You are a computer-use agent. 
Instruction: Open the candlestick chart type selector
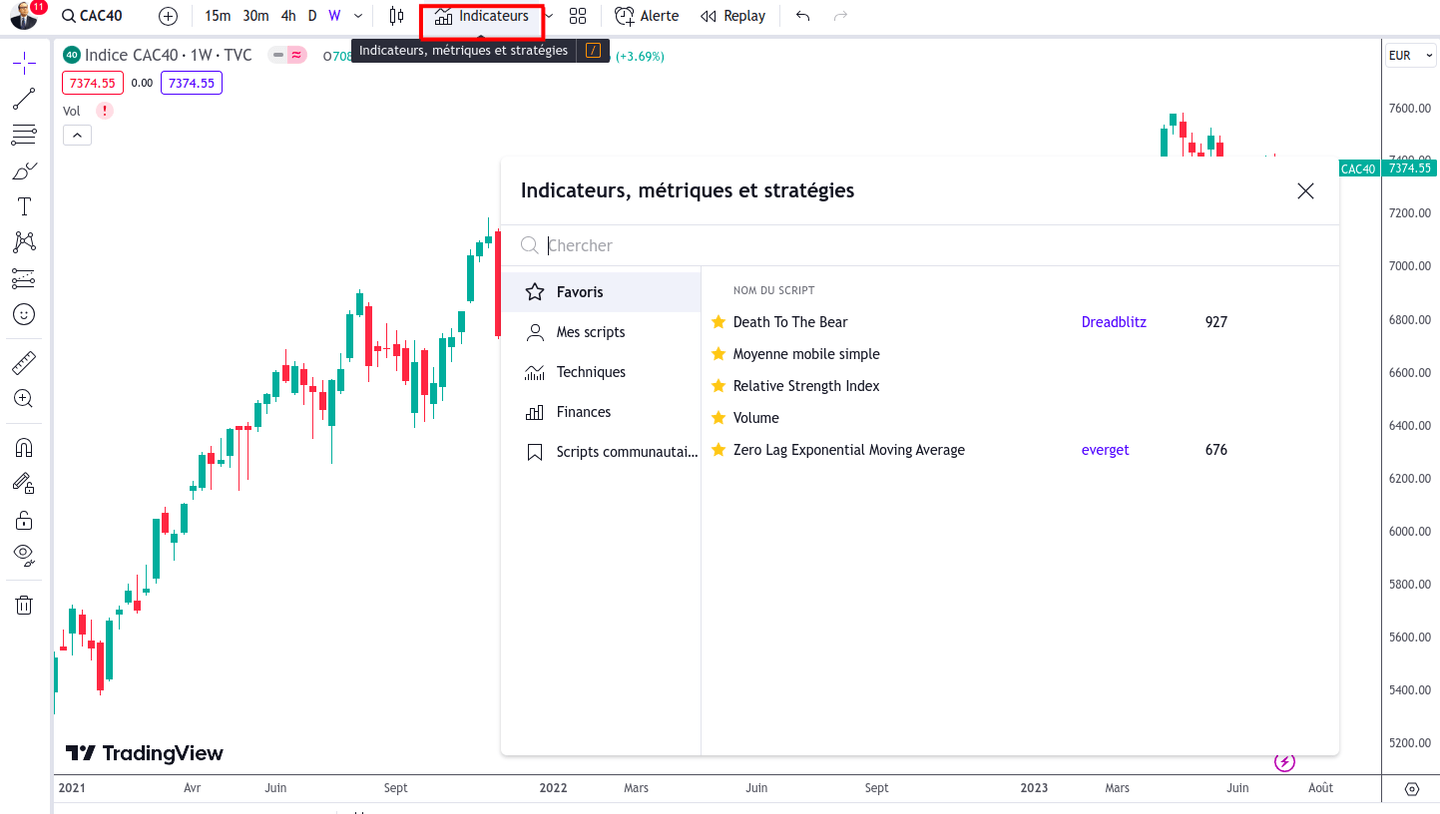[x=397, y=16]
